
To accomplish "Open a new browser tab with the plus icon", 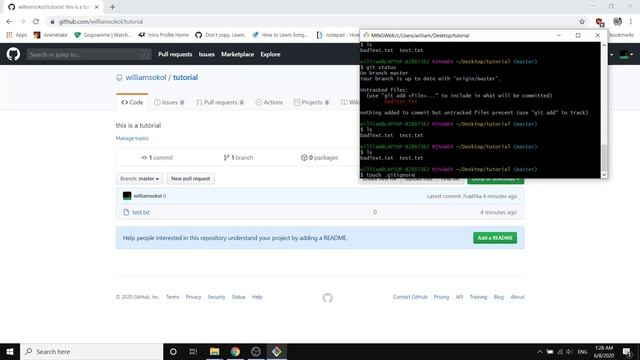I will coord(112,7).
